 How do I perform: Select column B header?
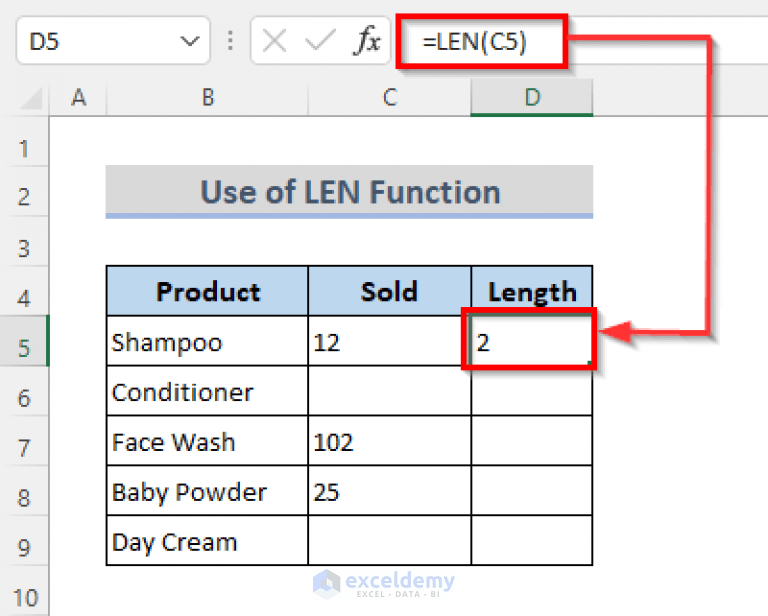click(208, 98)
